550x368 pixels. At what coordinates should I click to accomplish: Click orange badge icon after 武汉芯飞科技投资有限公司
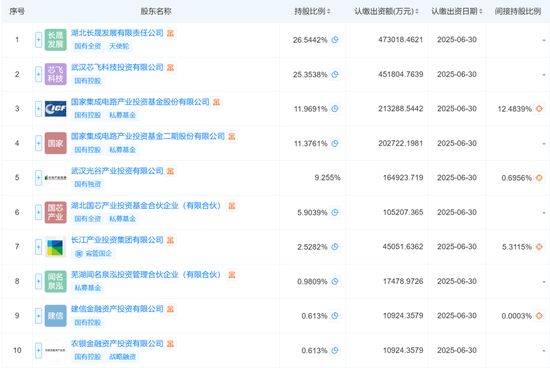tap(170, 67)
